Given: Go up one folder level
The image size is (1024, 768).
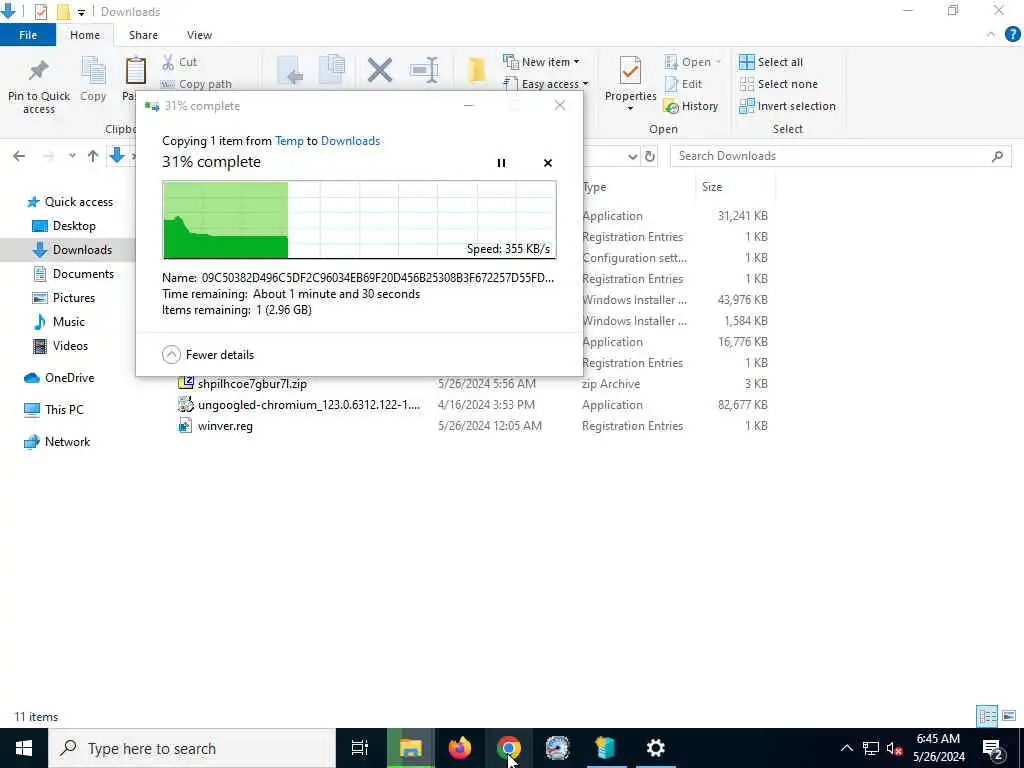Looking at the screenshot, I should [93, 156].
